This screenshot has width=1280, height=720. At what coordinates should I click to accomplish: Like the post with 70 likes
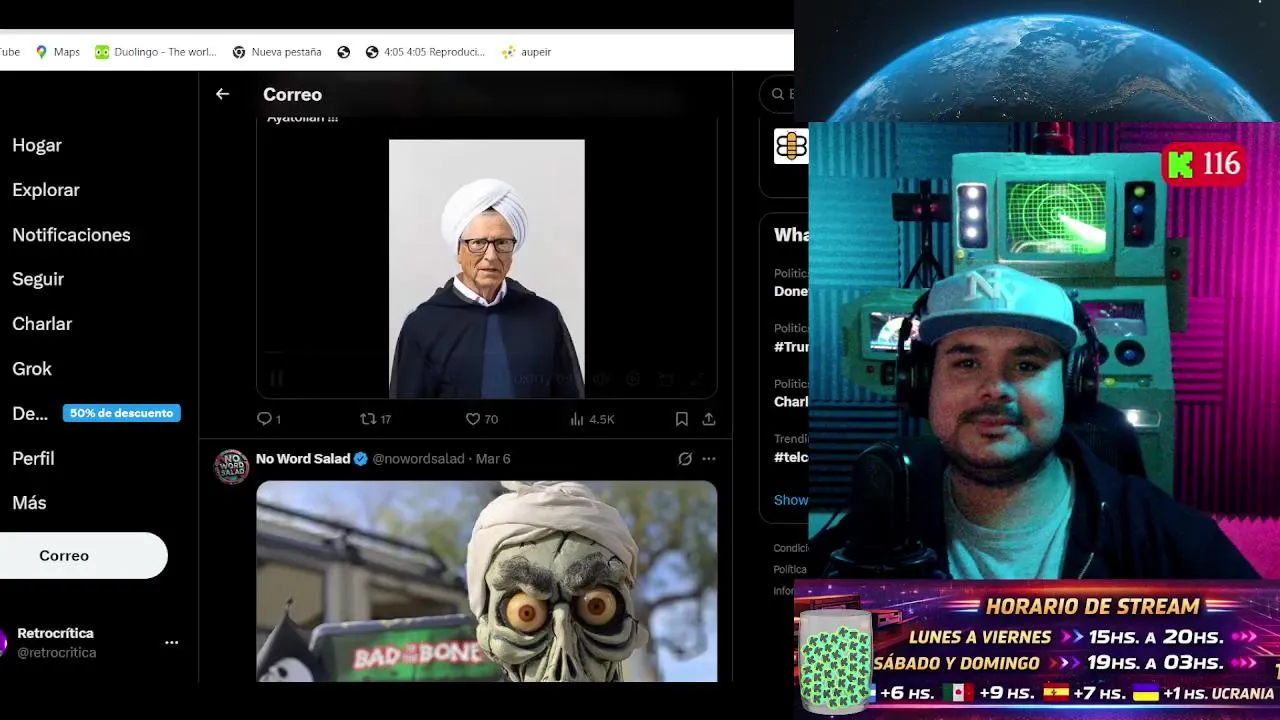[482, 419]
